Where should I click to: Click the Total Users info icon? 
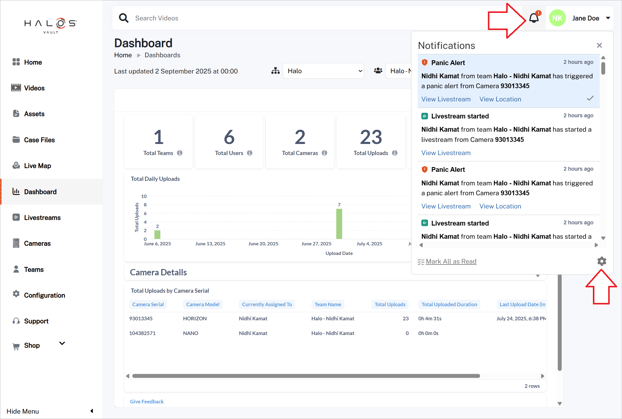point(250,153)
